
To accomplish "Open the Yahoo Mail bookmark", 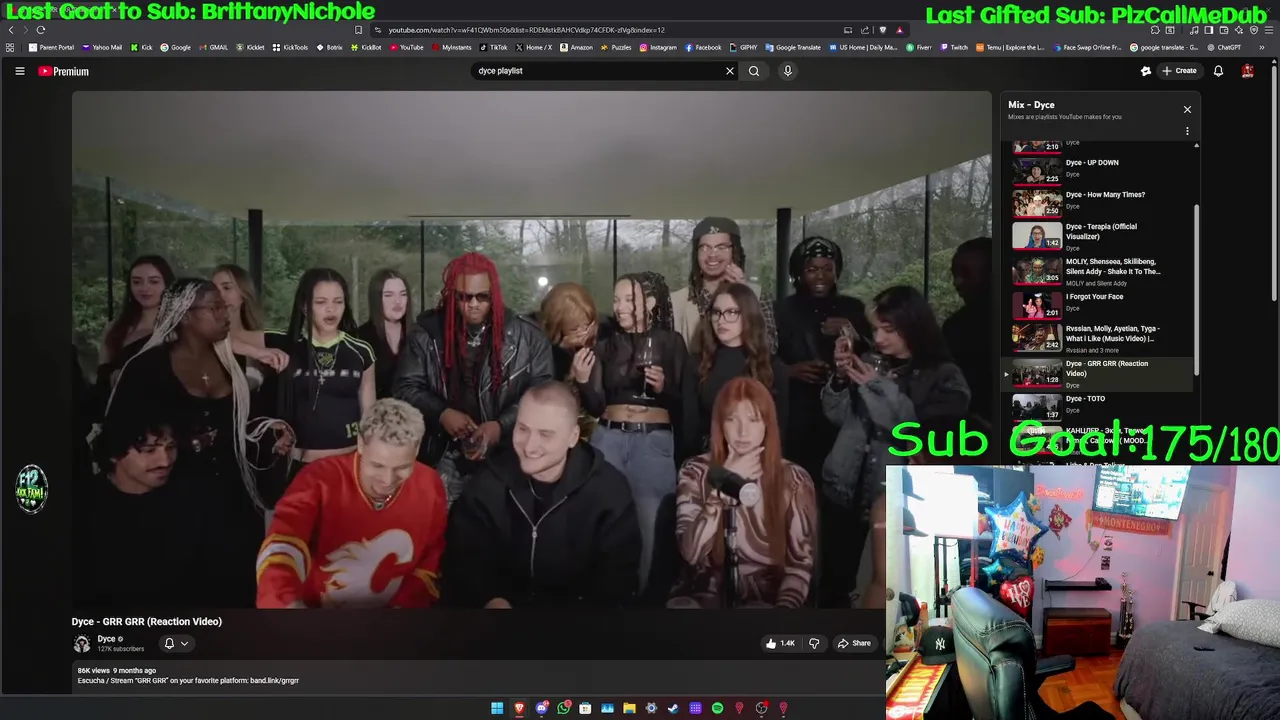I will coord(102,47).
